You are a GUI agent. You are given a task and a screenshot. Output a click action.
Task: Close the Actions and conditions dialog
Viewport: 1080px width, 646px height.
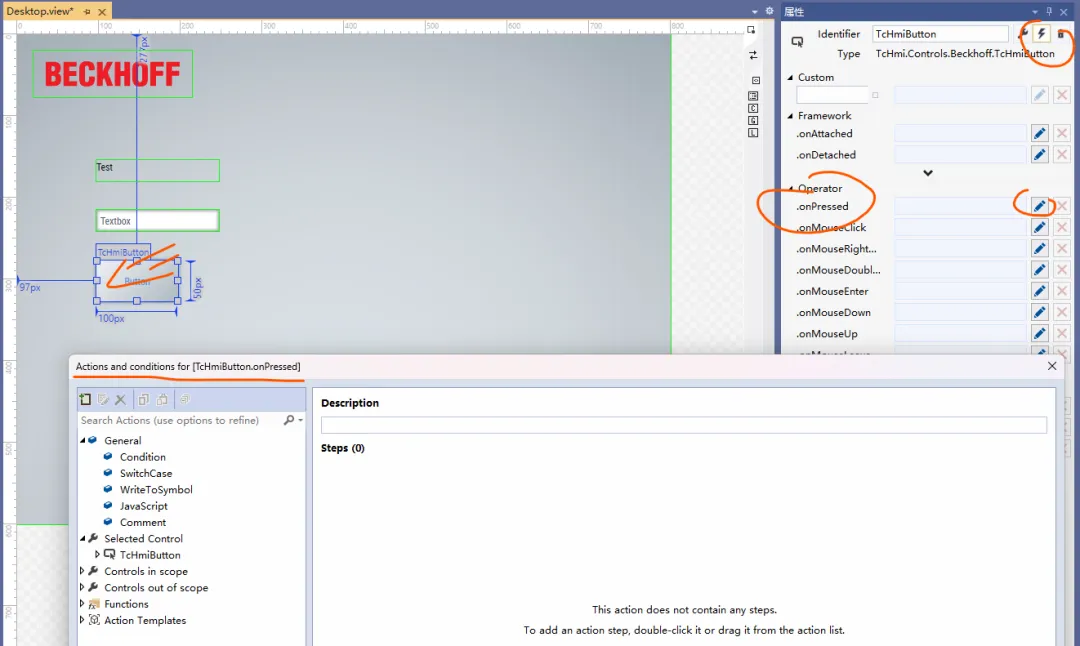coord(1052,366)
